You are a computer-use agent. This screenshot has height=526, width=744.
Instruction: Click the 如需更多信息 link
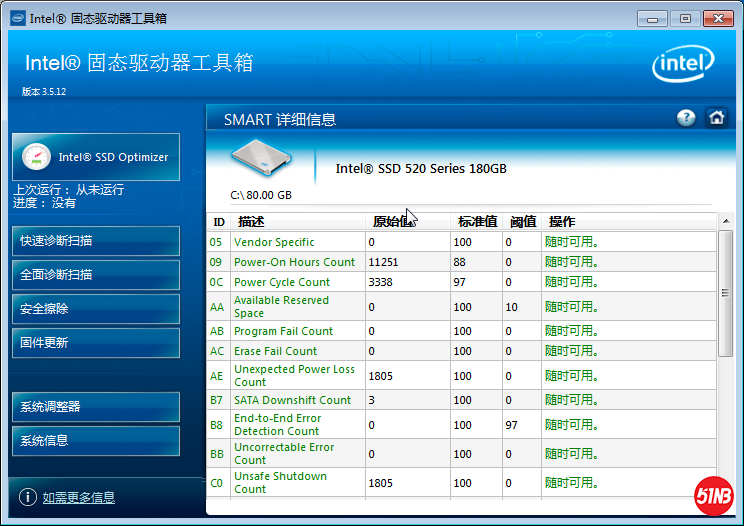(79, 497)
